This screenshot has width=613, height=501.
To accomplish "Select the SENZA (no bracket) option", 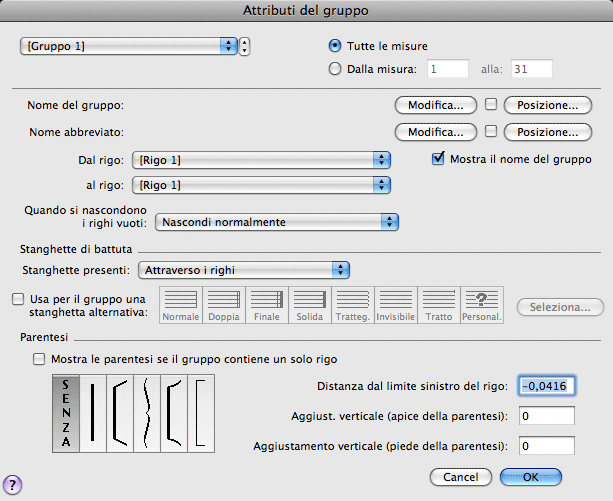I will [65, 414].
